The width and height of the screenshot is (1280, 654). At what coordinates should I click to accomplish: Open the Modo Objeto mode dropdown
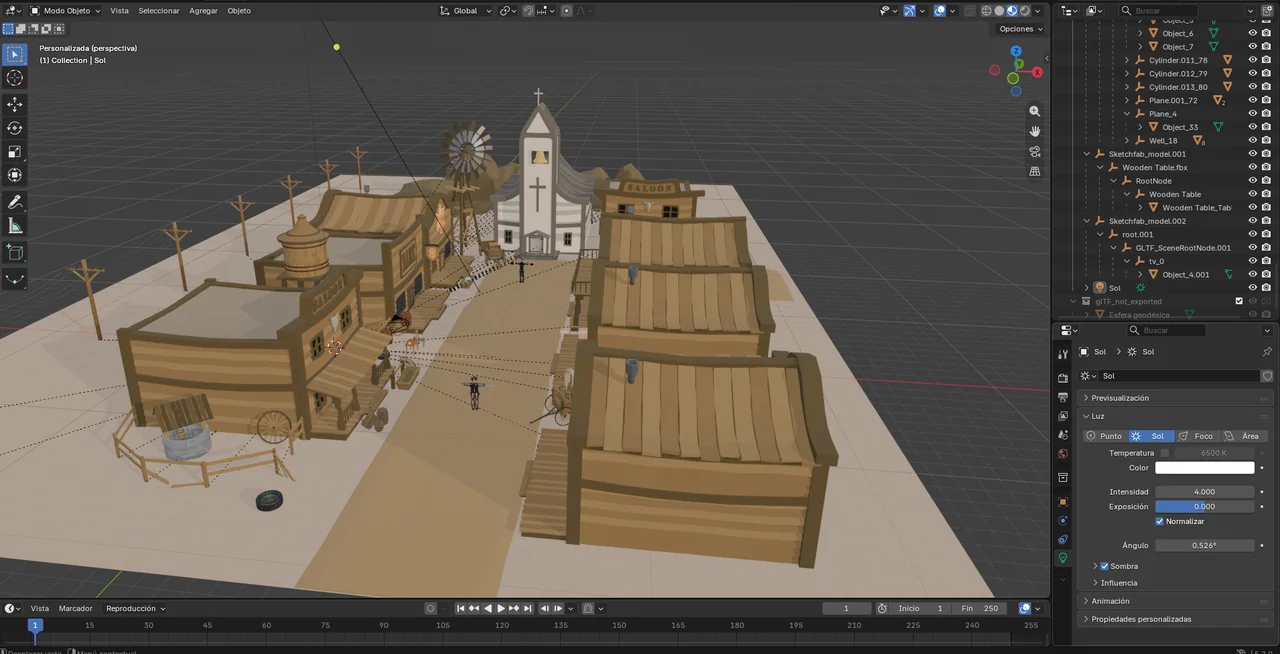(x=65, y=11)
